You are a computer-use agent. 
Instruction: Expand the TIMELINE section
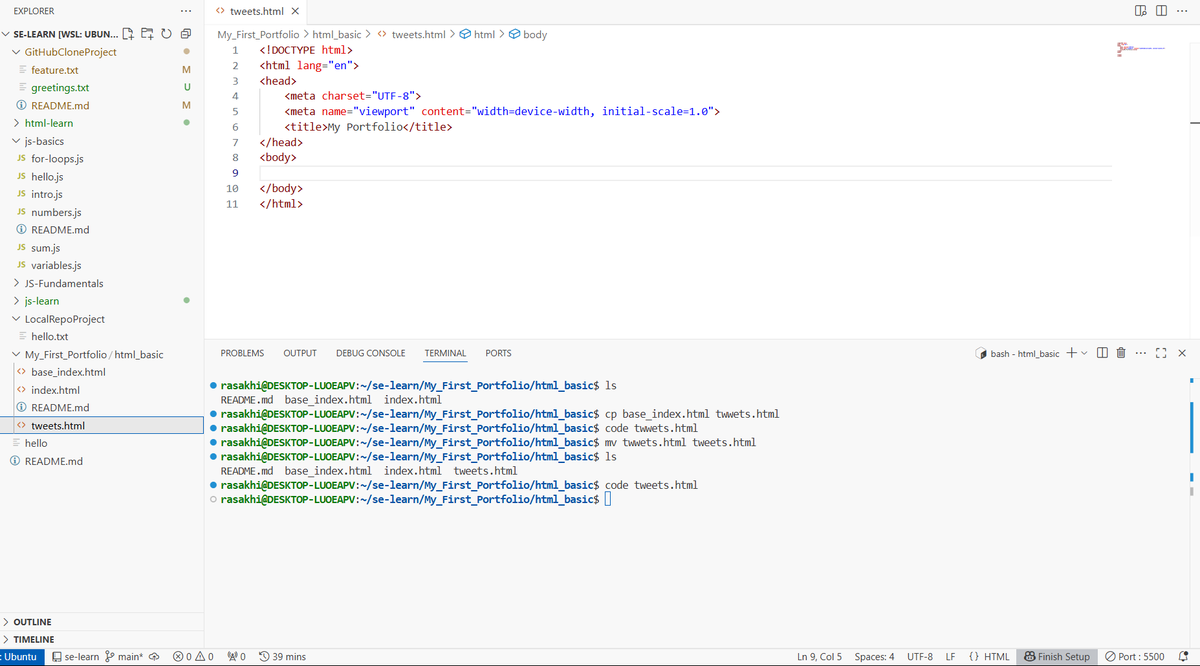(33, 639)
